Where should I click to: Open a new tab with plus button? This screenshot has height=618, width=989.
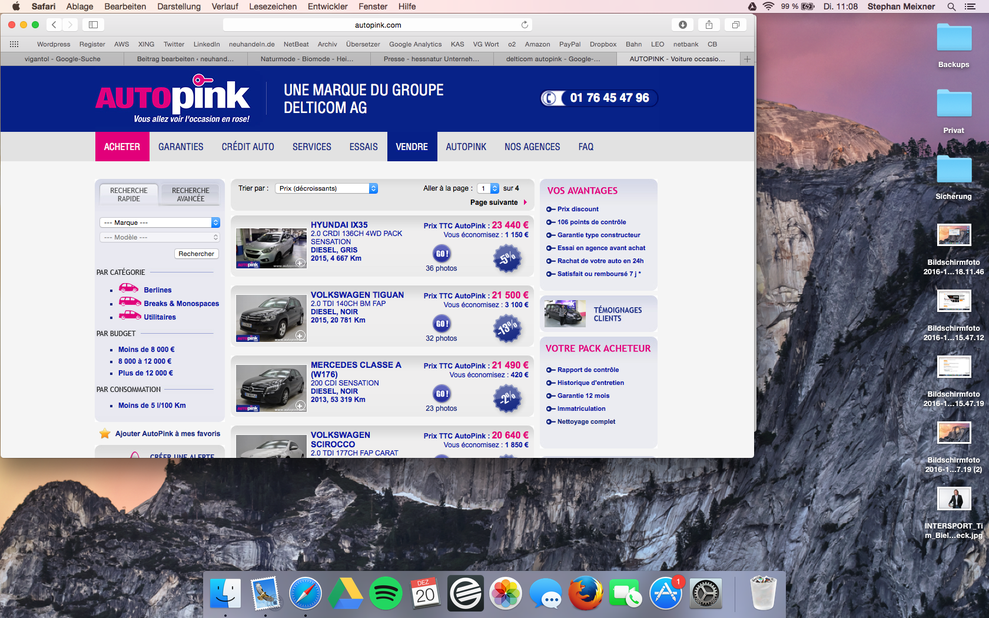click(747, 59)
